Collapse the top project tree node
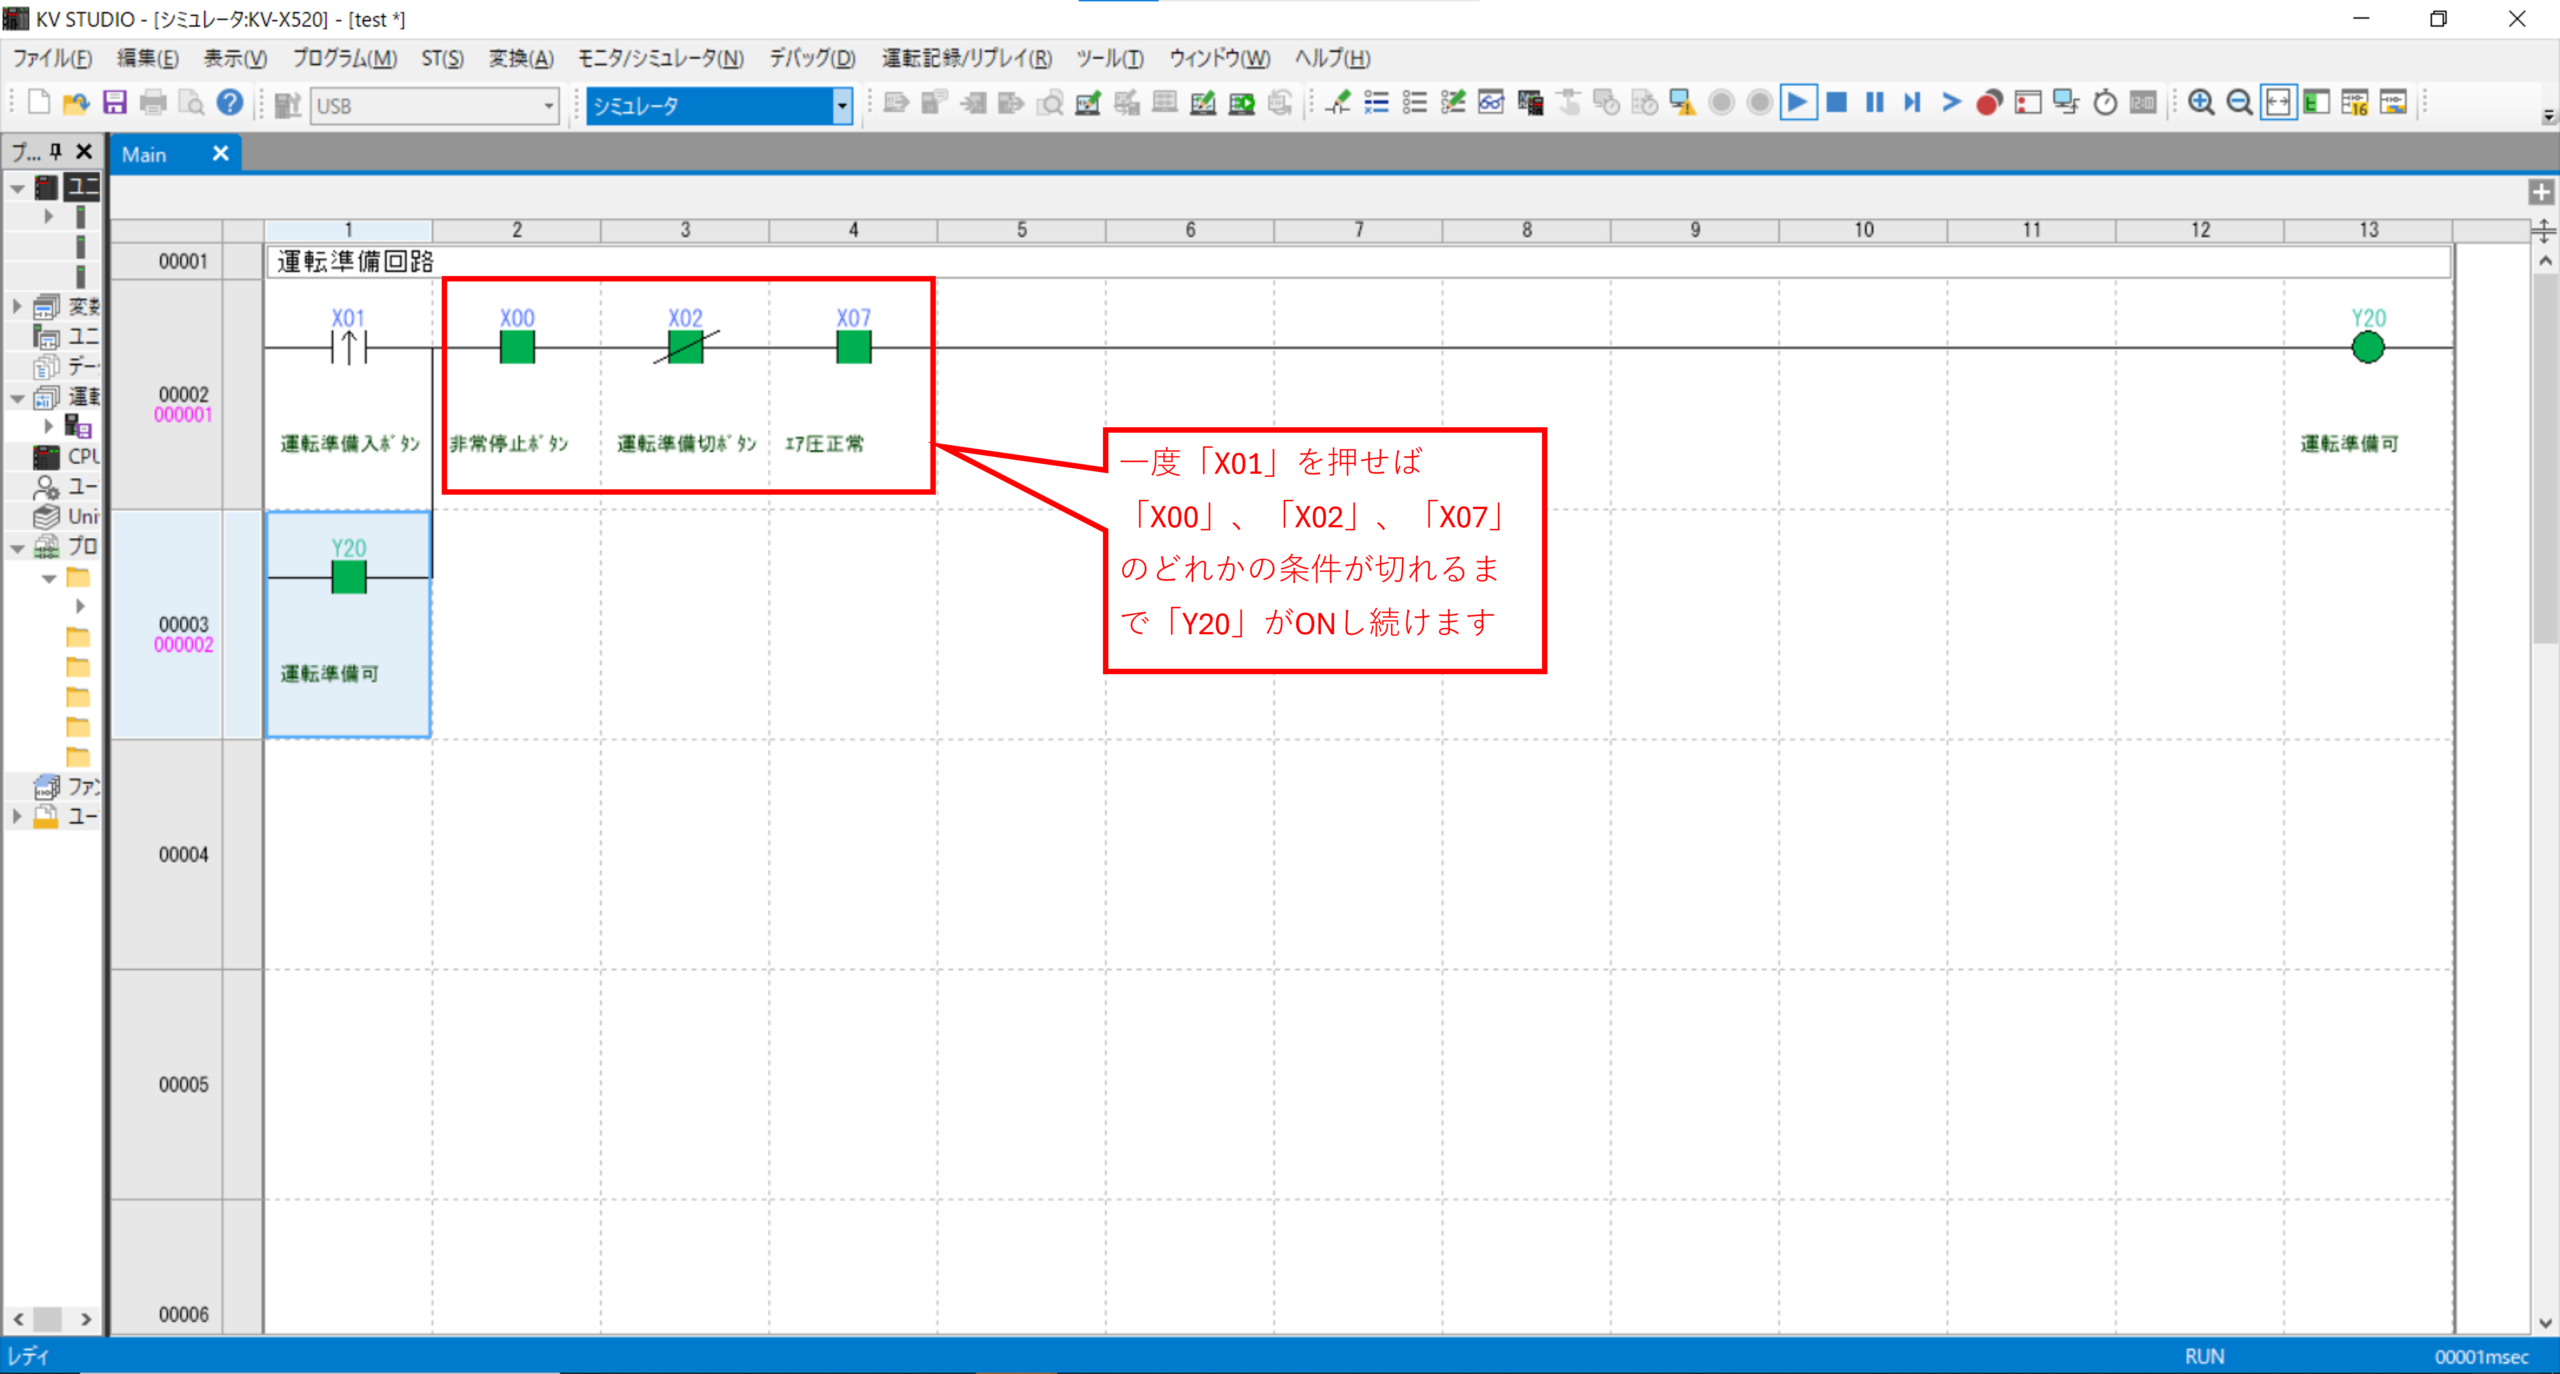 [17, 187]
